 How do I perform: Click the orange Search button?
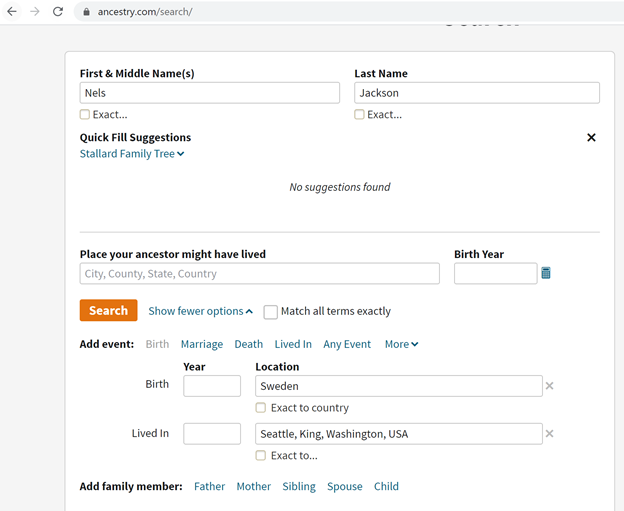coord(108,310)
